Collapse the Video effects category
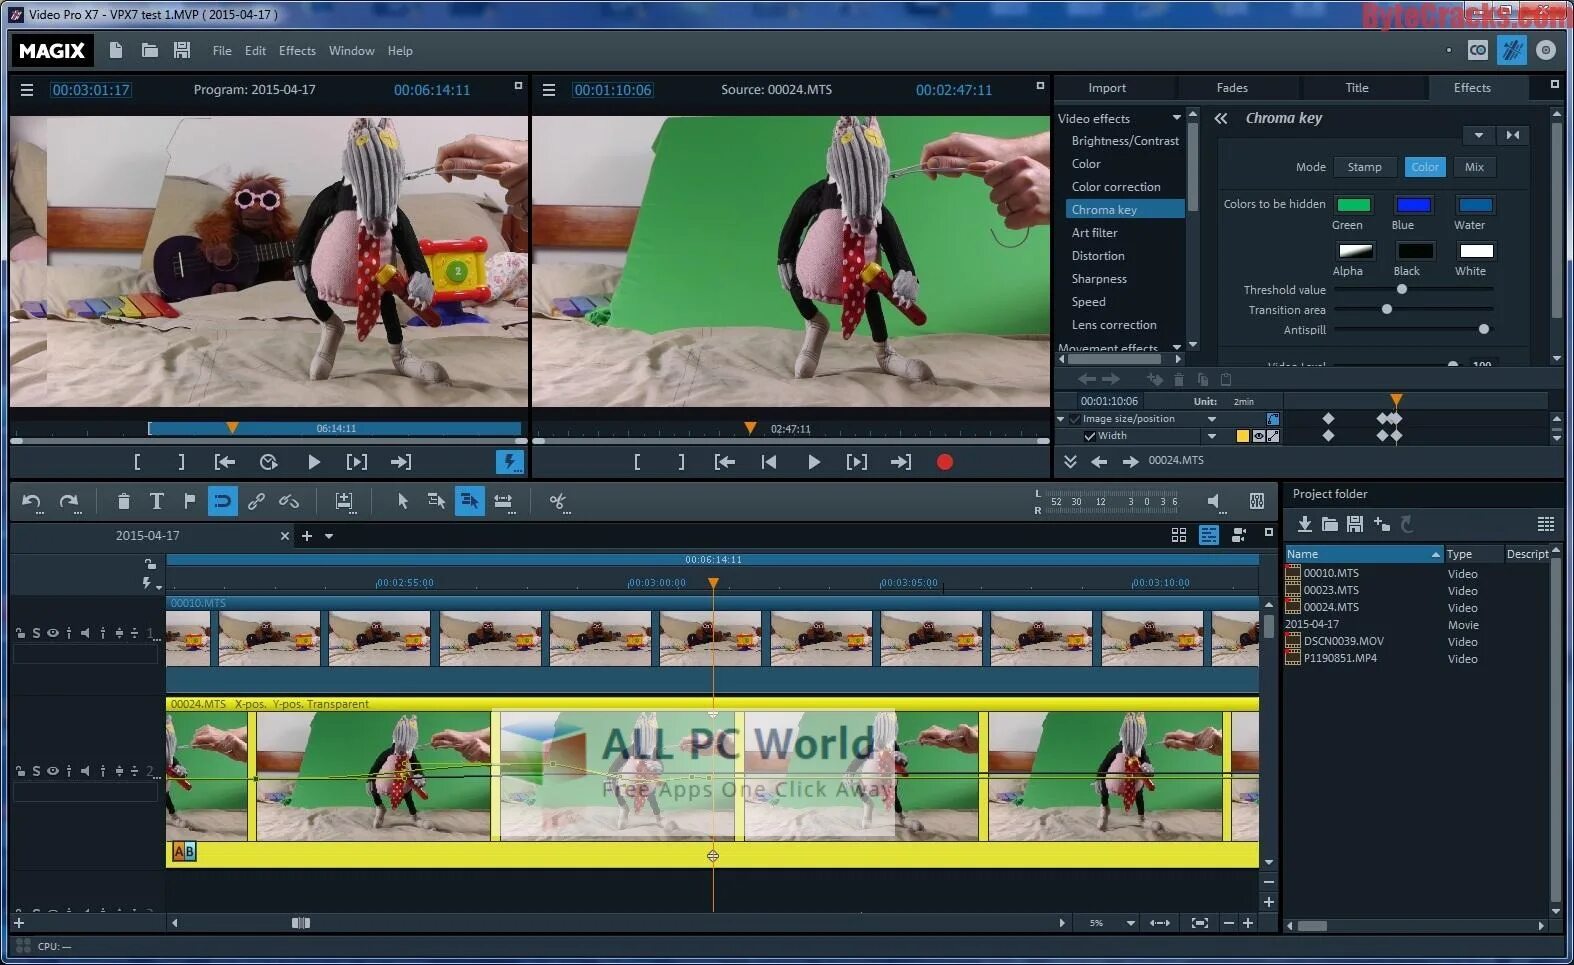Viewport: 1574px width, 965px height. tap(1176, 118)
